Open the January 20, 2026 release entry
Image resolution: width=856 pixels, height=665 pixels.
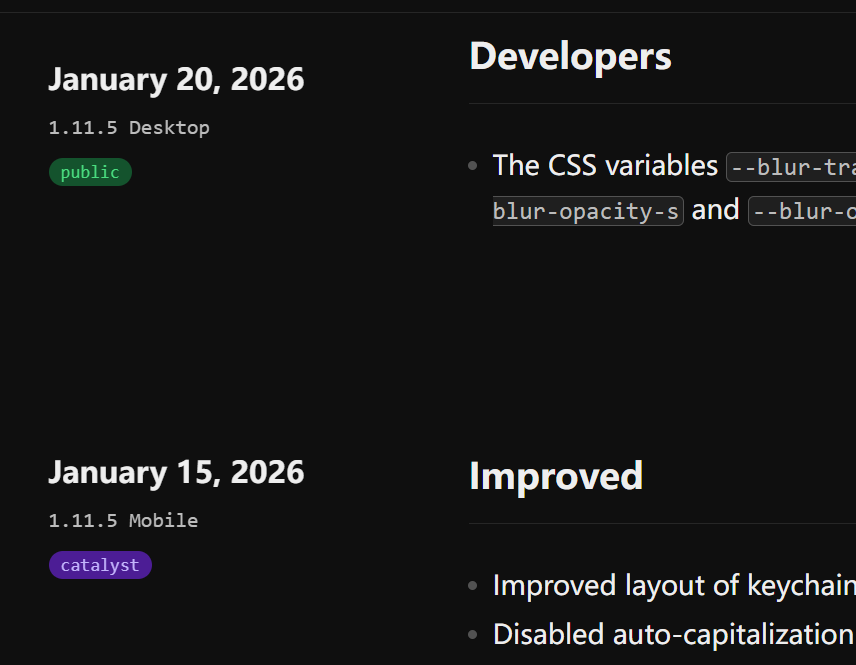tap(176, 79)
